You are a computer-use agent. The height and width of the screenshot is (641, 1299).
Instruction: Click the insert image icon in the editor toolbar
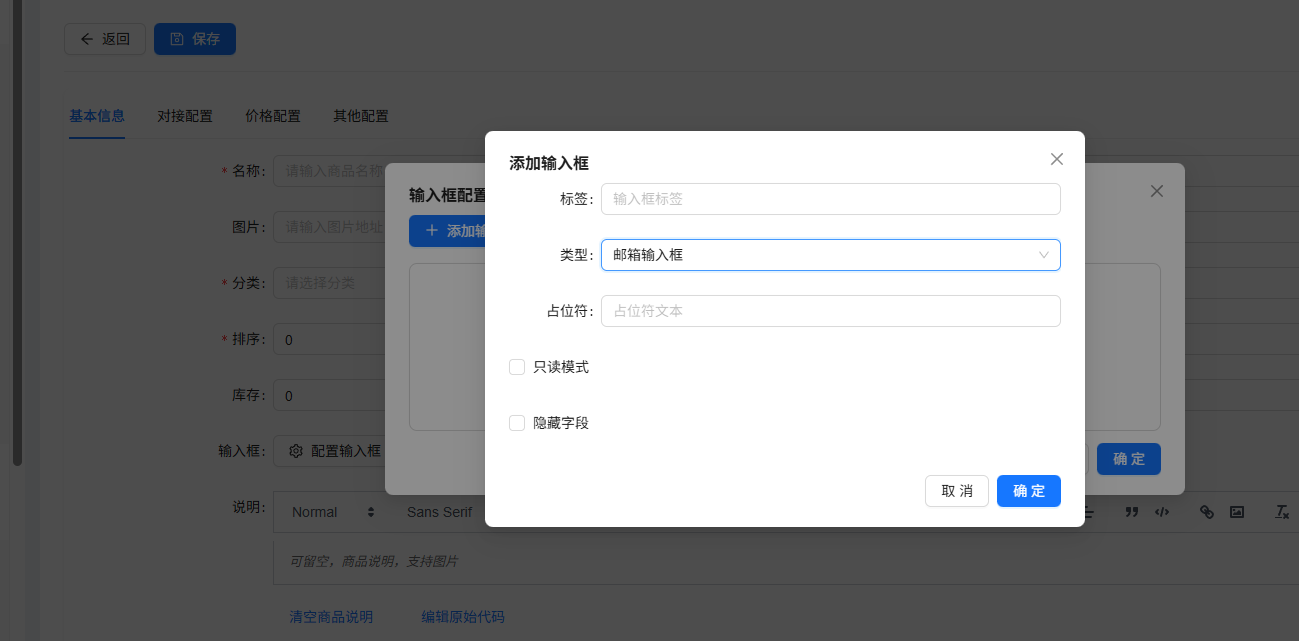click(x=1237, y=512)
